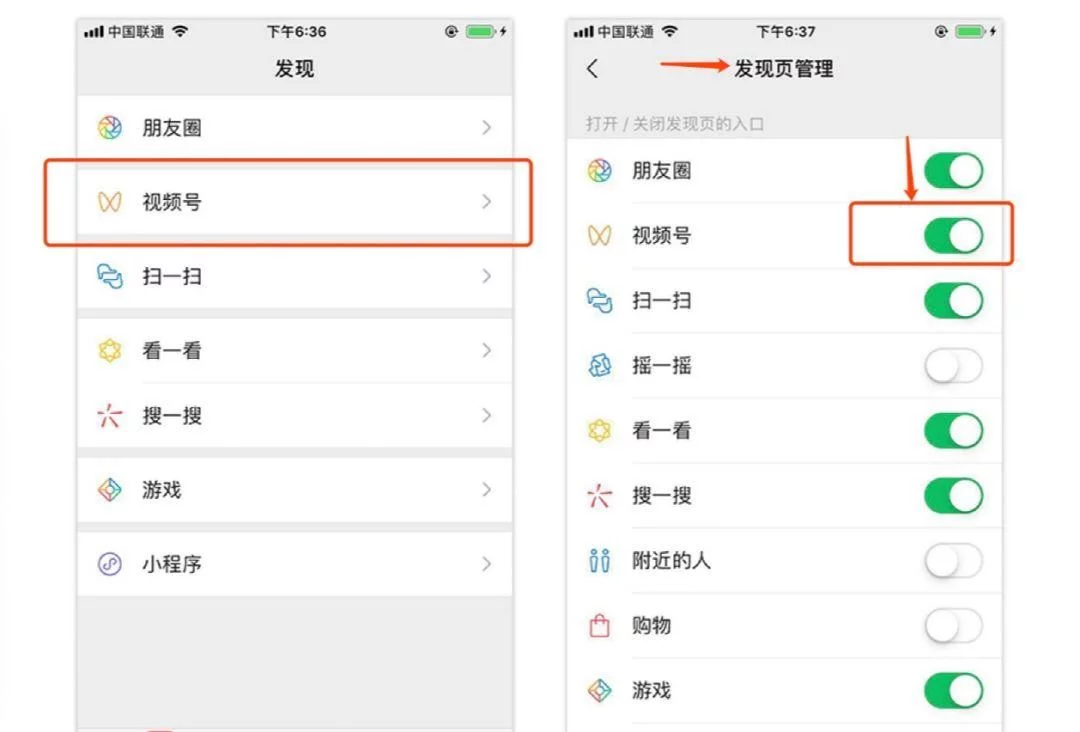Tap the 搜一搜 red star icon in Discover
Screen dimensions: 1080x732
[x=110, y=415]
